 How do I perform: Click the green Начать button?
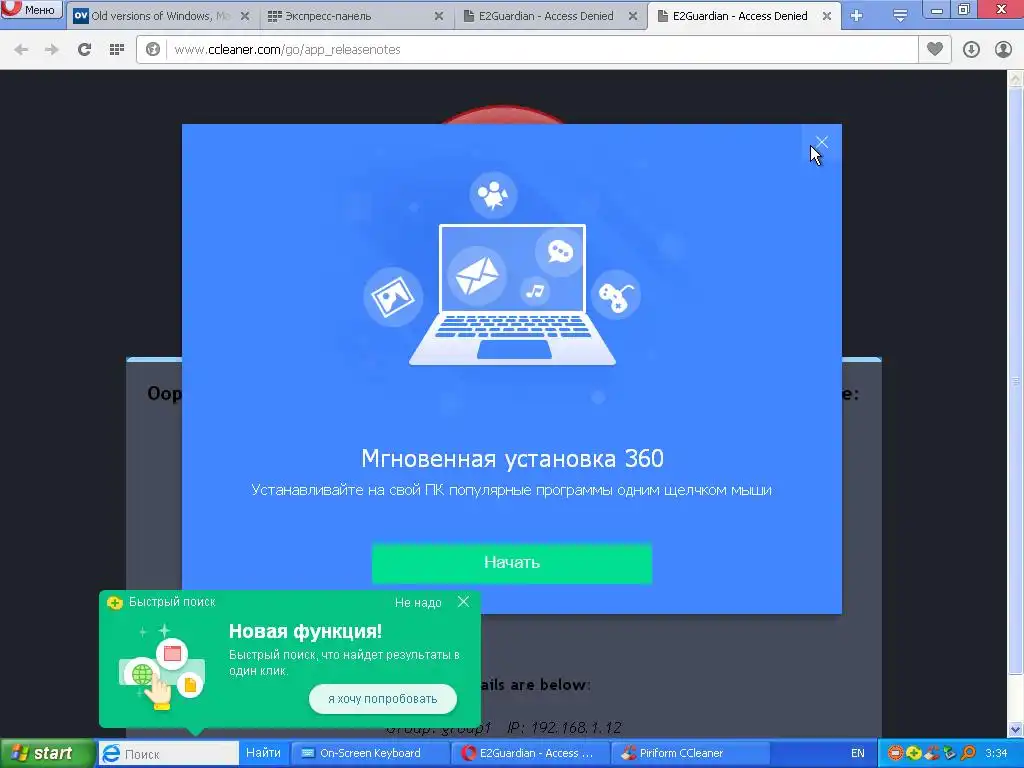512,562
